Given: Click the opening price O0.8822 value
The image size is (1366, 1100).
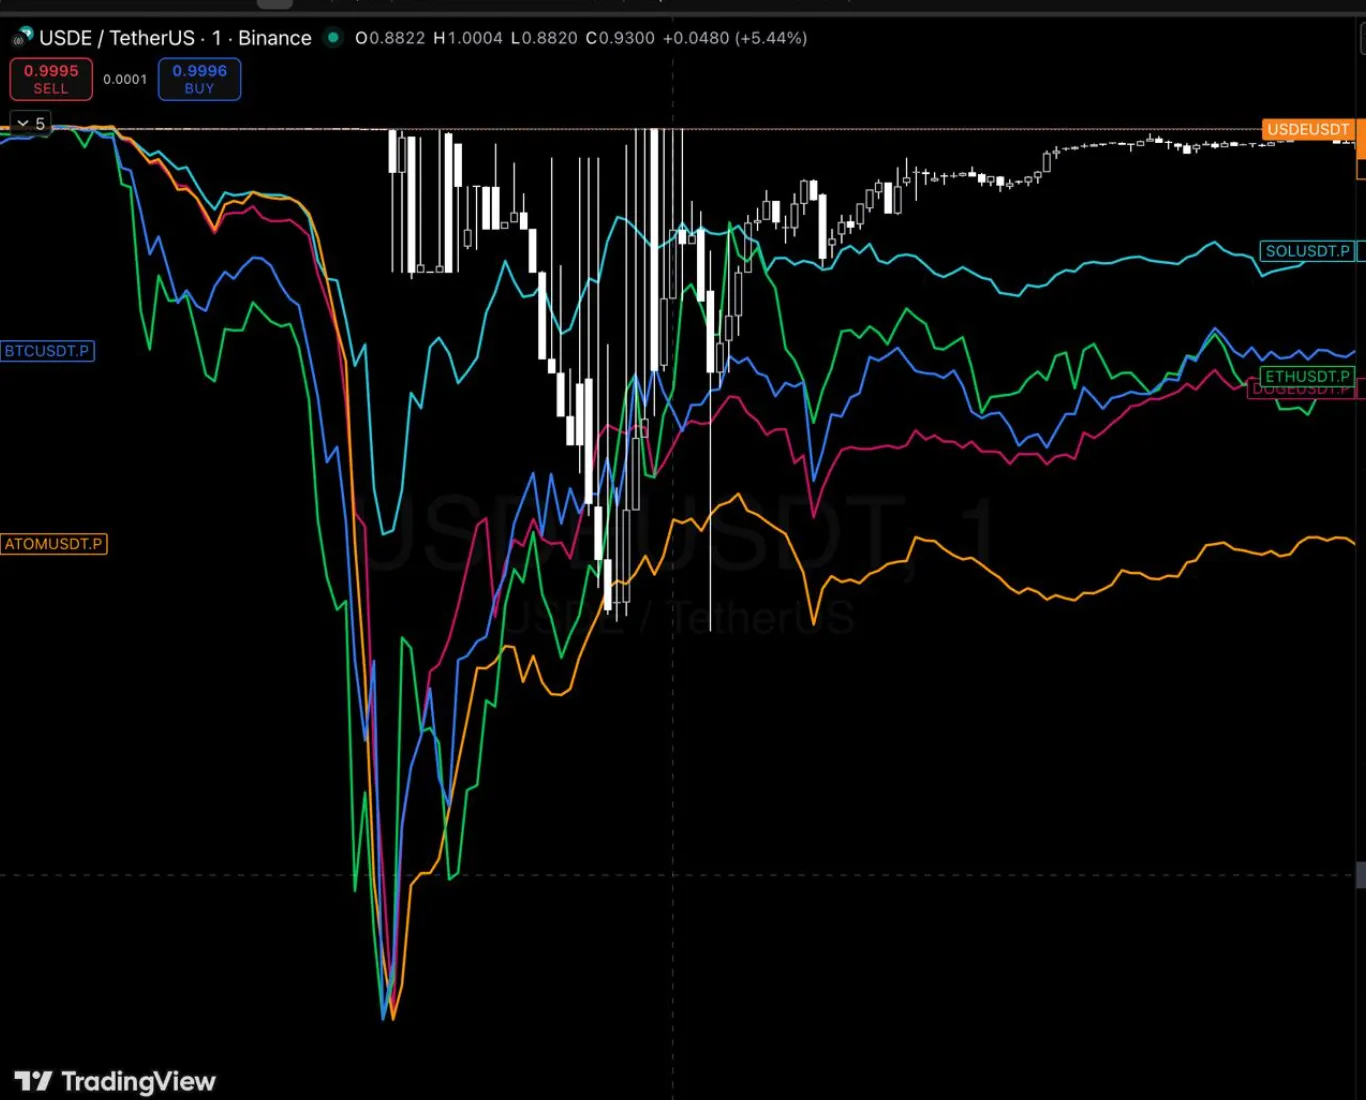Looking at the screenshot, I should tap(390, 38).
